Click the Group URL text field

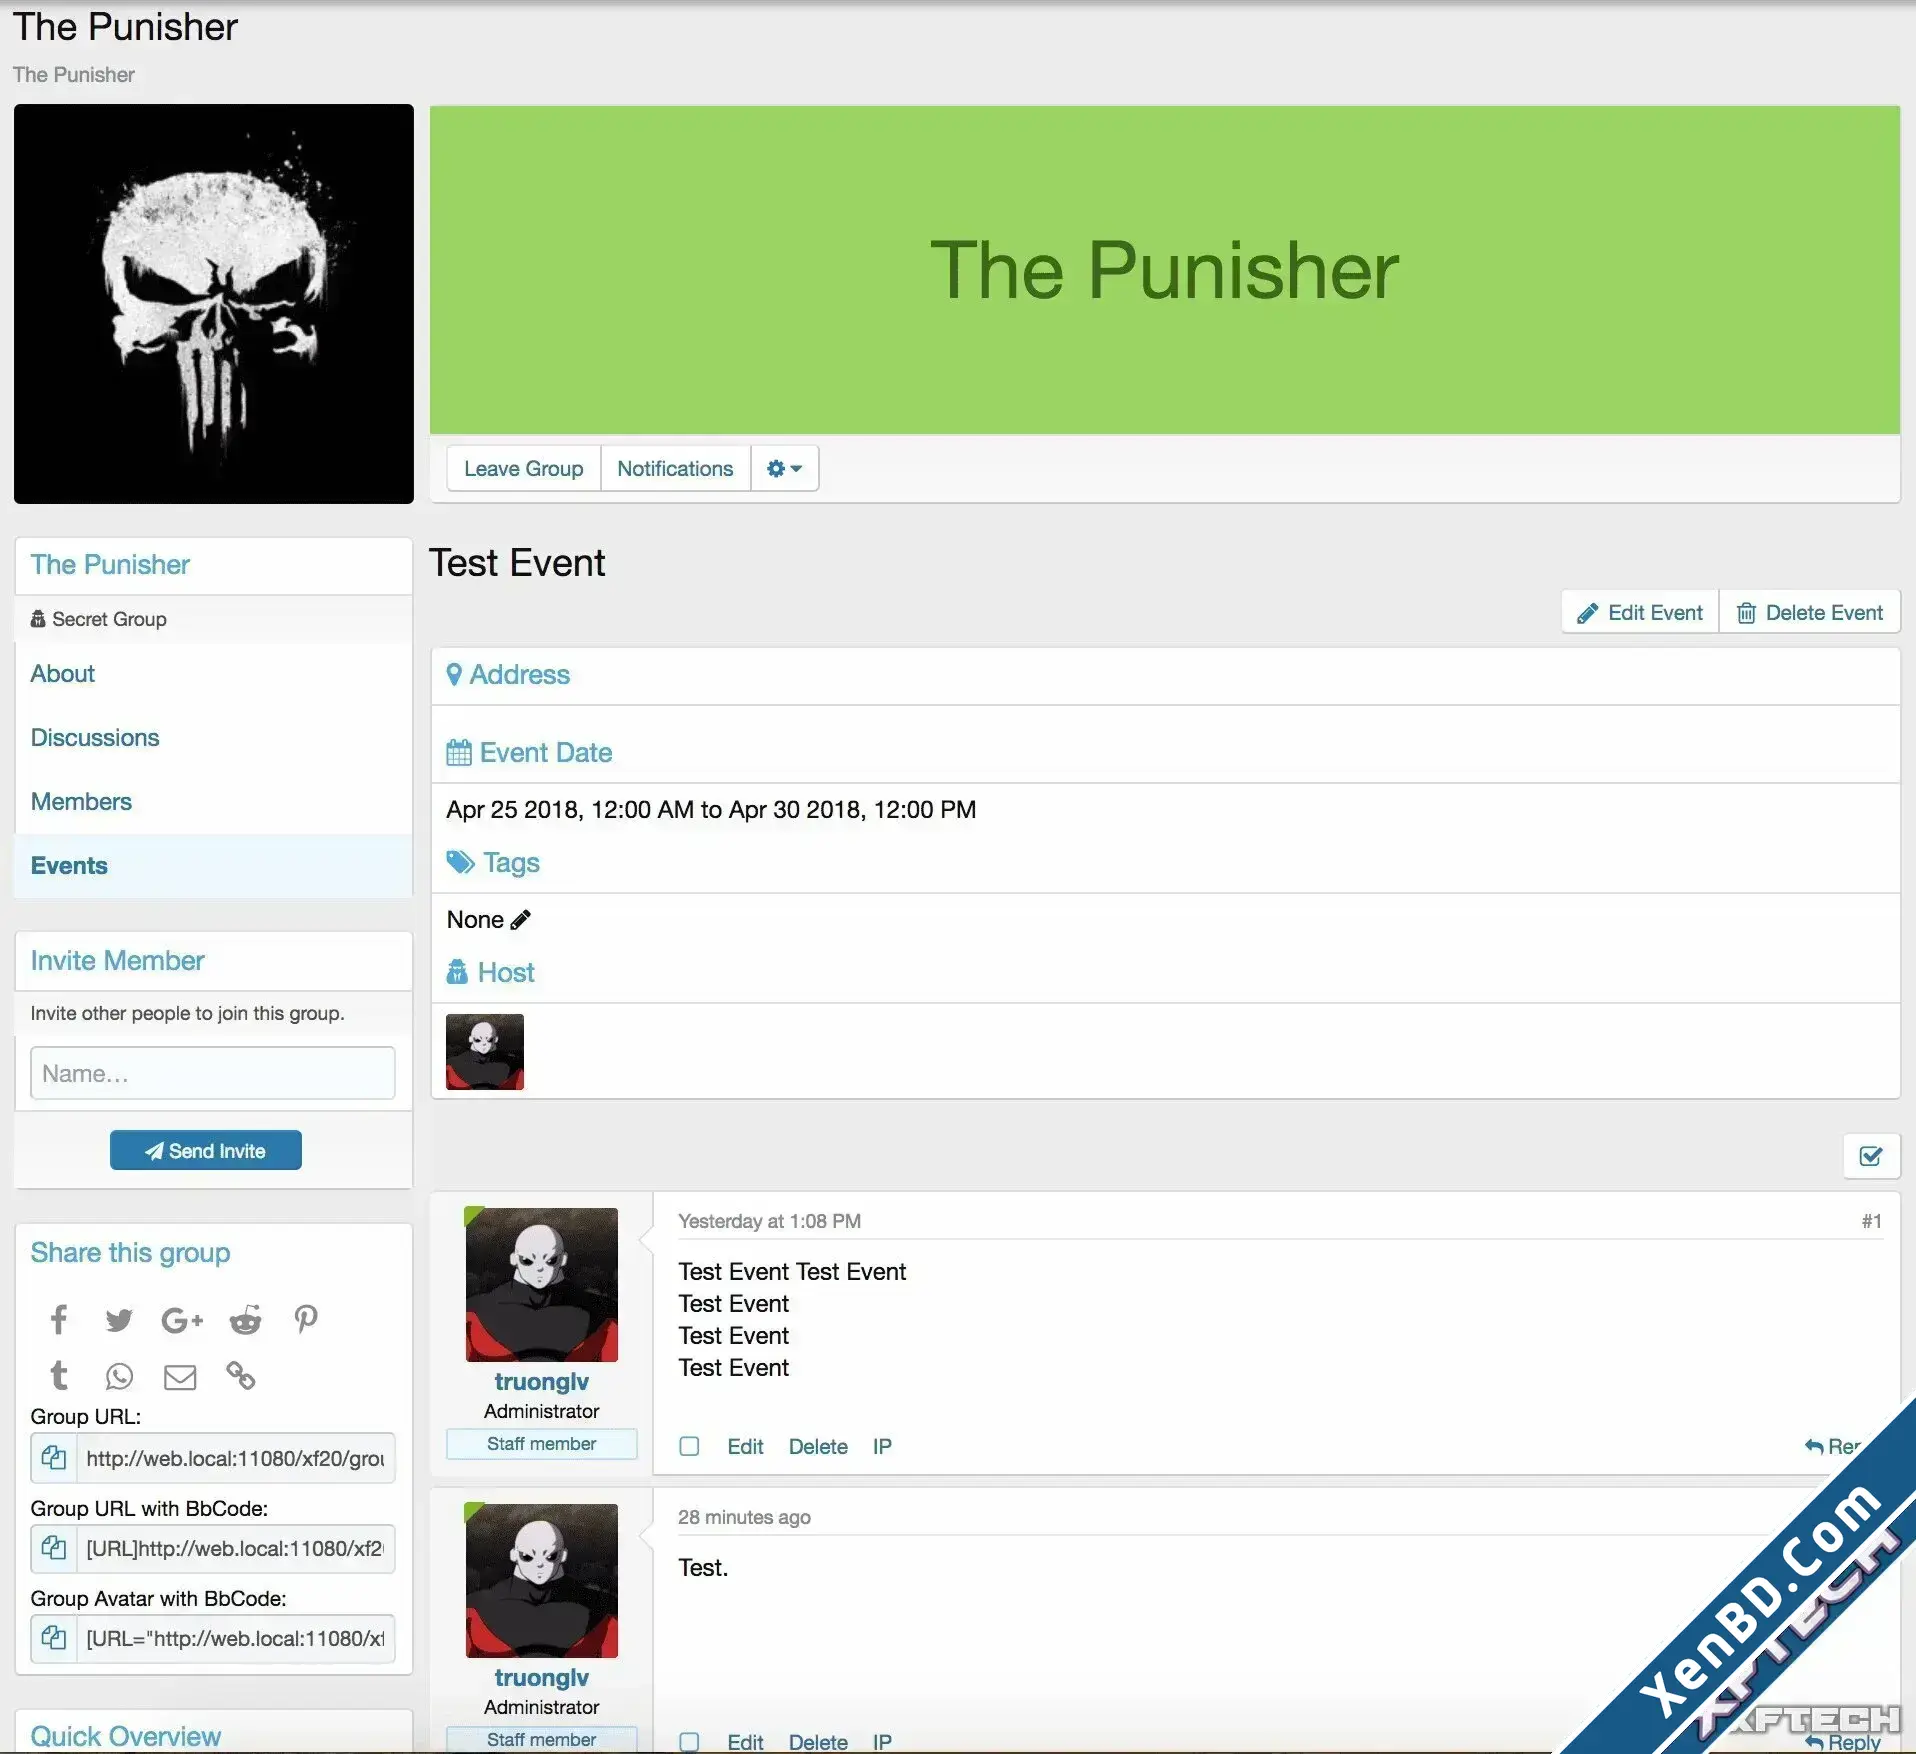[x=235, y=1458]
